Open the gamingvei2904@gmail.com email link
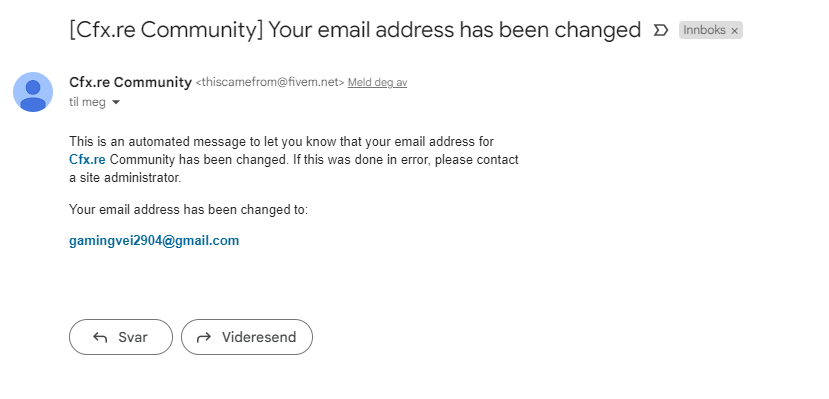 click(154, 240)
